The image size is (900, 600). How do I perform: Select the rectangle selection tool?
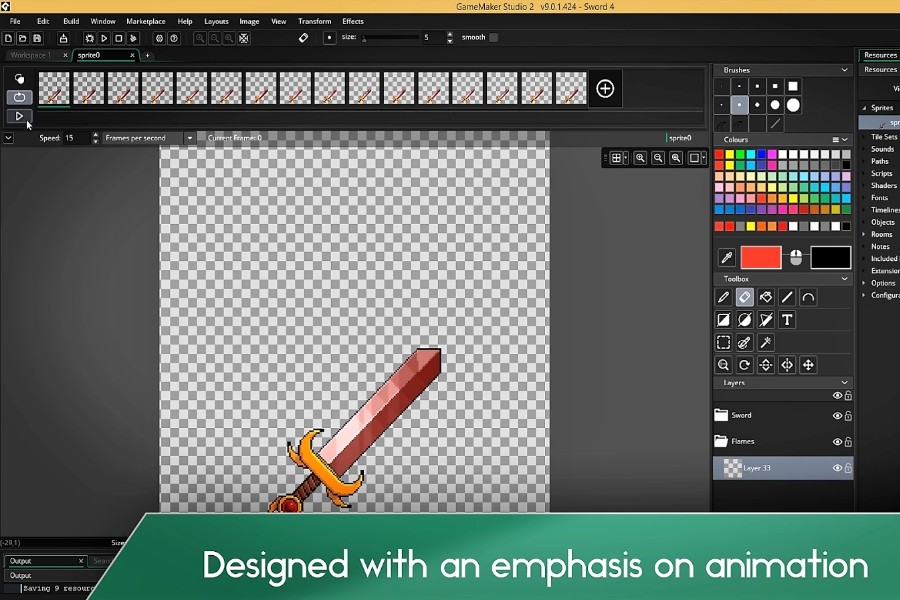tap(723, 343)
